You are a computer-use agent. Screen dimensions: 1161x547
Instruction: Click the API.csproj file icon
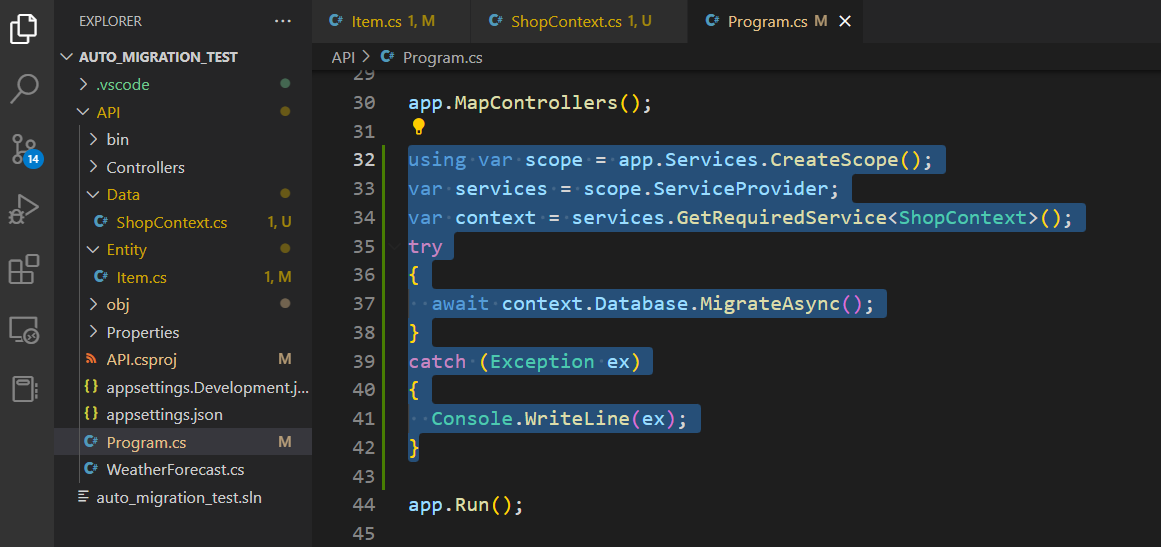click(x=91, y=359)
